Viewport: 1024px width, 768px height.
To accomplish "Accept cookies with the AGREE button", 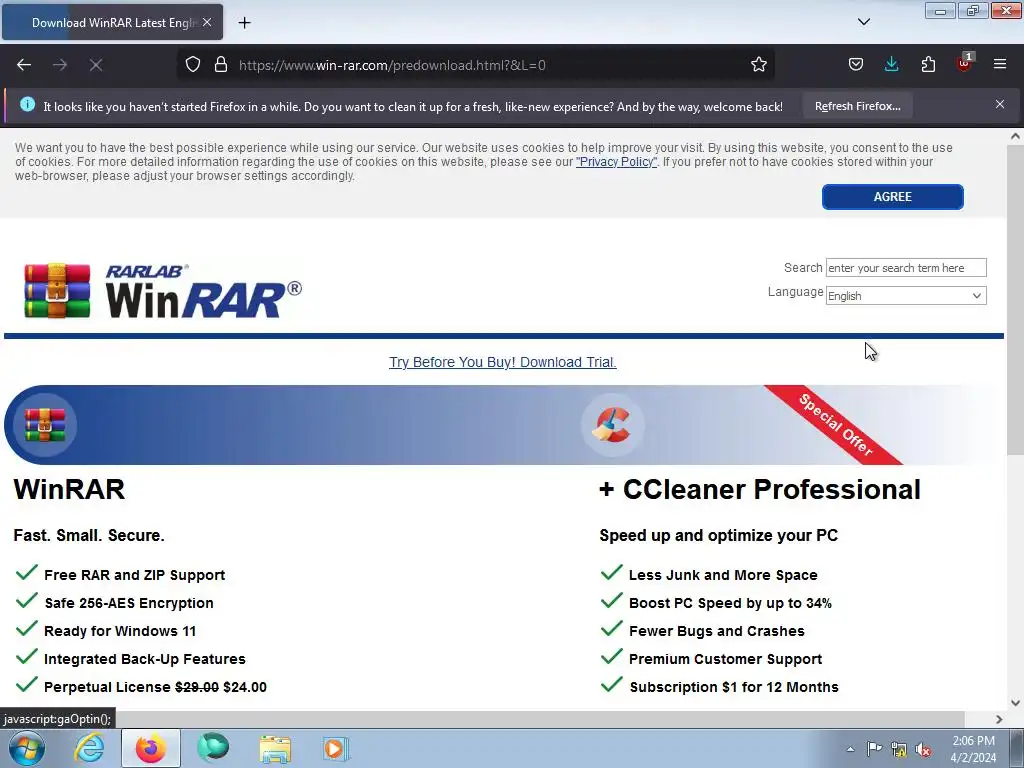I will (x=892, y=197).
